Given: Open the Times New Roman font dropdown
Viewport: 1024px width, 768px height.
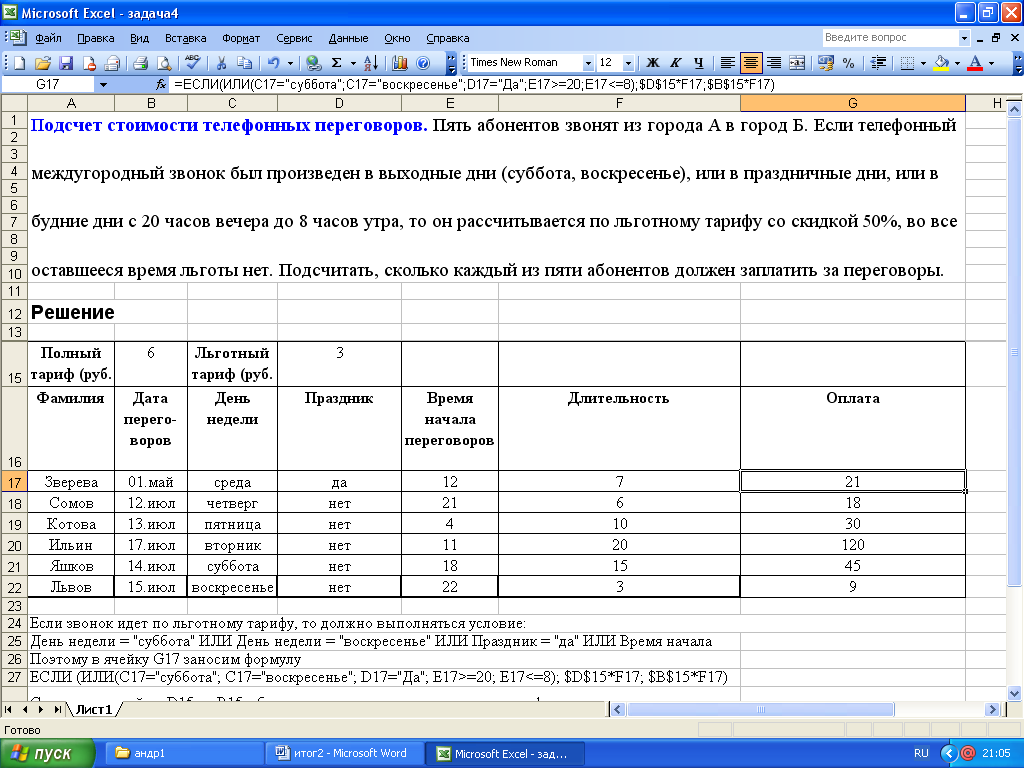Looking at the screenshot, I should pyautogui.click(x=588, y=63).
